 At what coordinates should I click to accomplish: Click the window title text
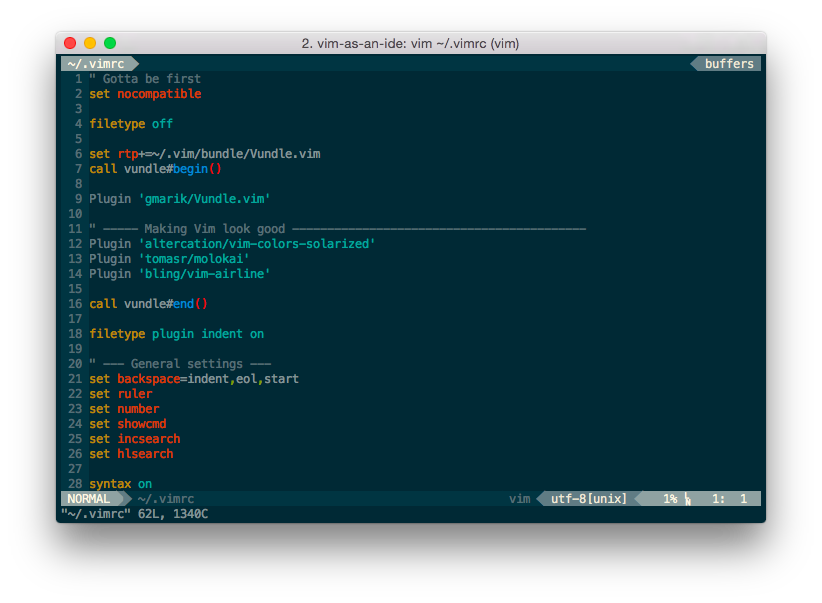coord(410,44)
